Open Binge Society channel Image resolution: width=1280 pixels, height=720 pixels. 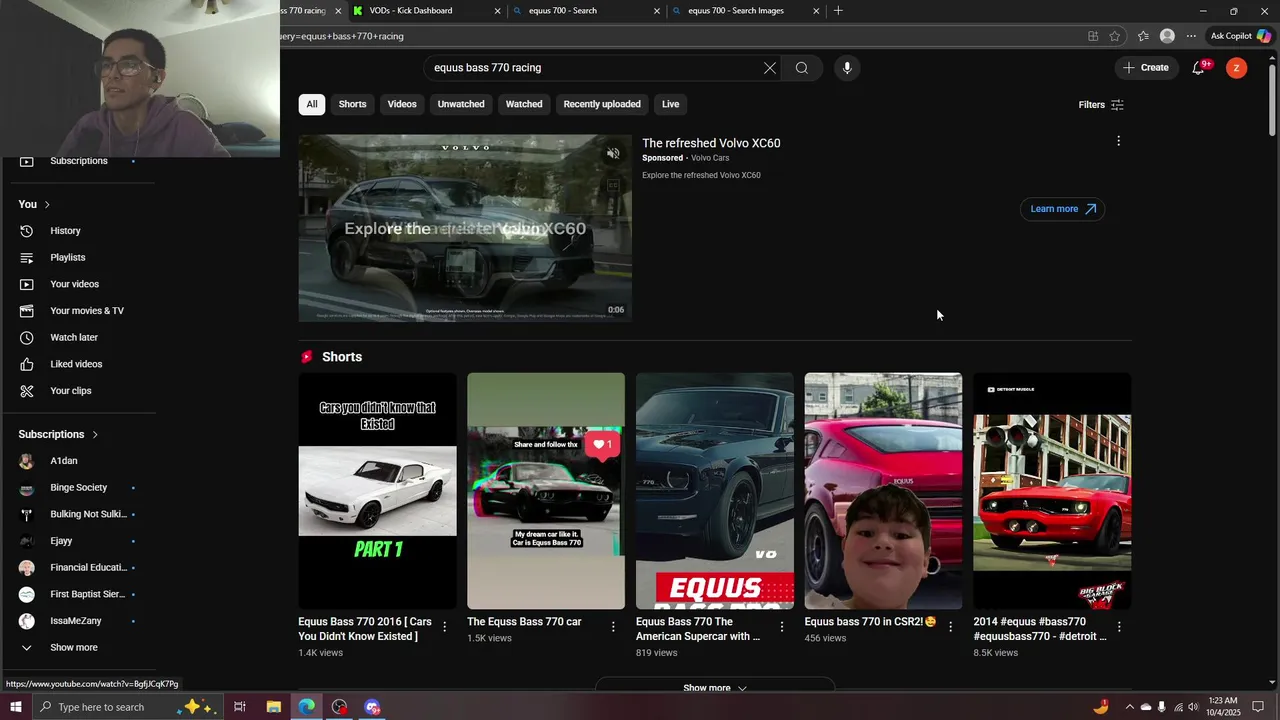(80, 487)
